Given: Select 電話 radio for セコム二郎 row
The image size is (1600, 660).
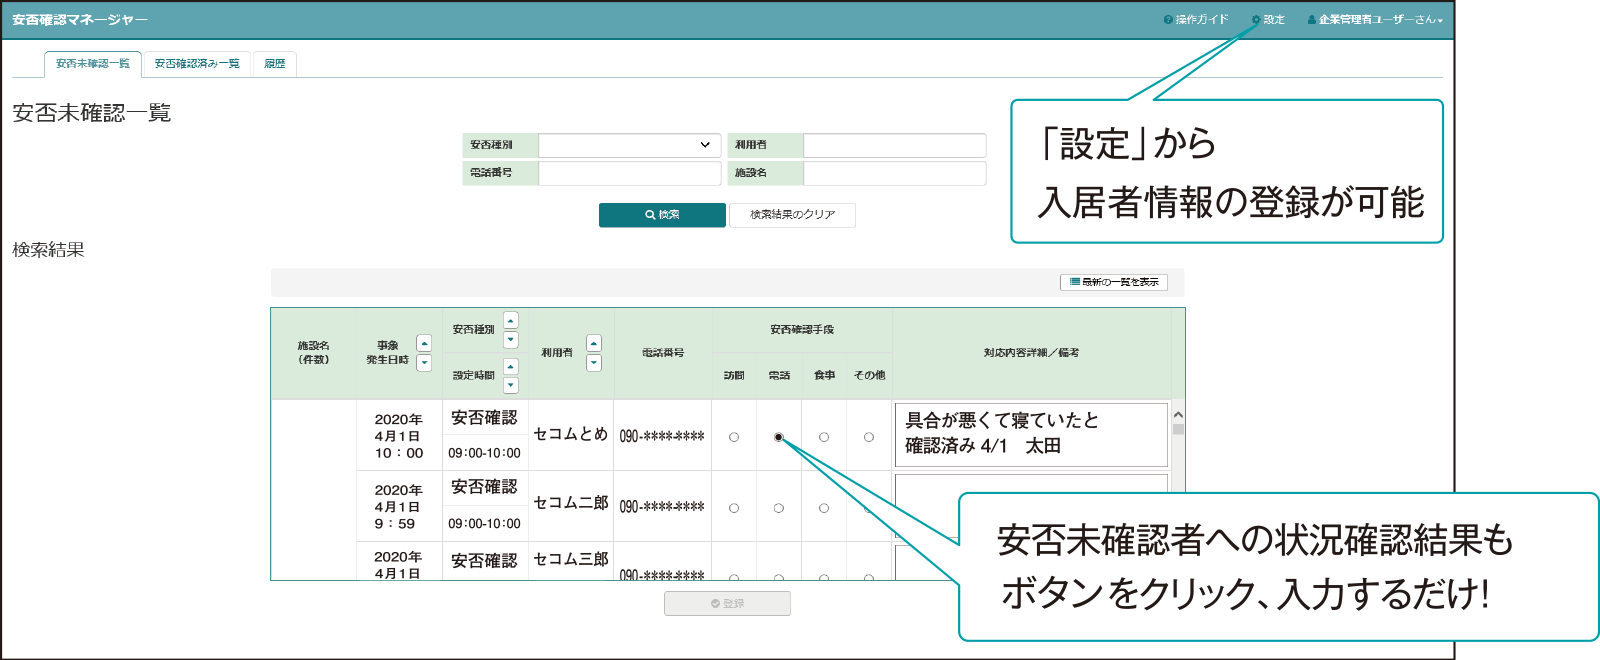Looking at the screenshot, I should point(779,508).
